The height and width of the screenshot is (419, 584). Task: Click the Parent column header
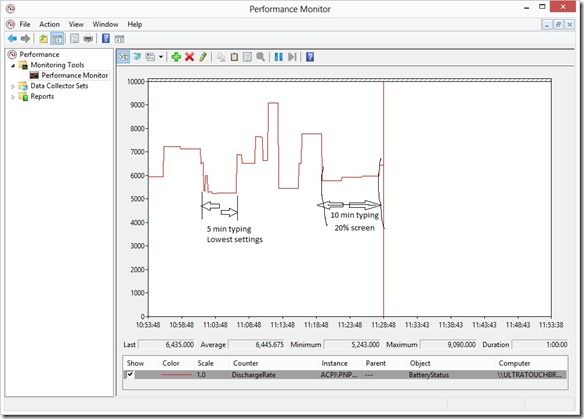click(376, 363)
